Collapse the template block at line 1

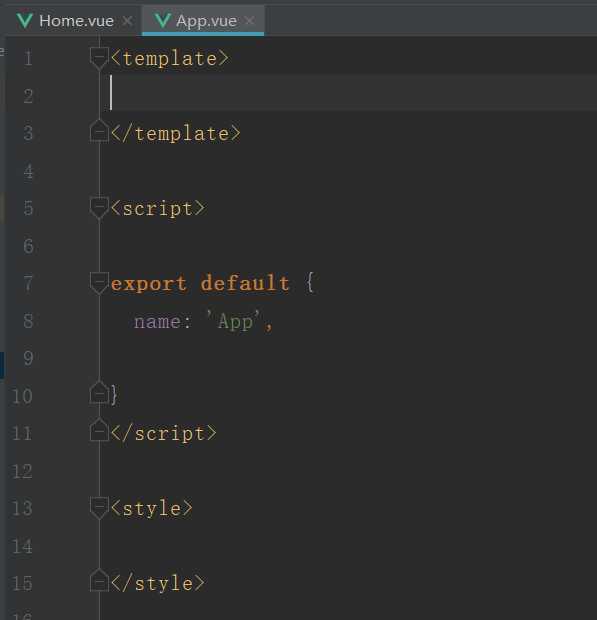coord(99,58)
